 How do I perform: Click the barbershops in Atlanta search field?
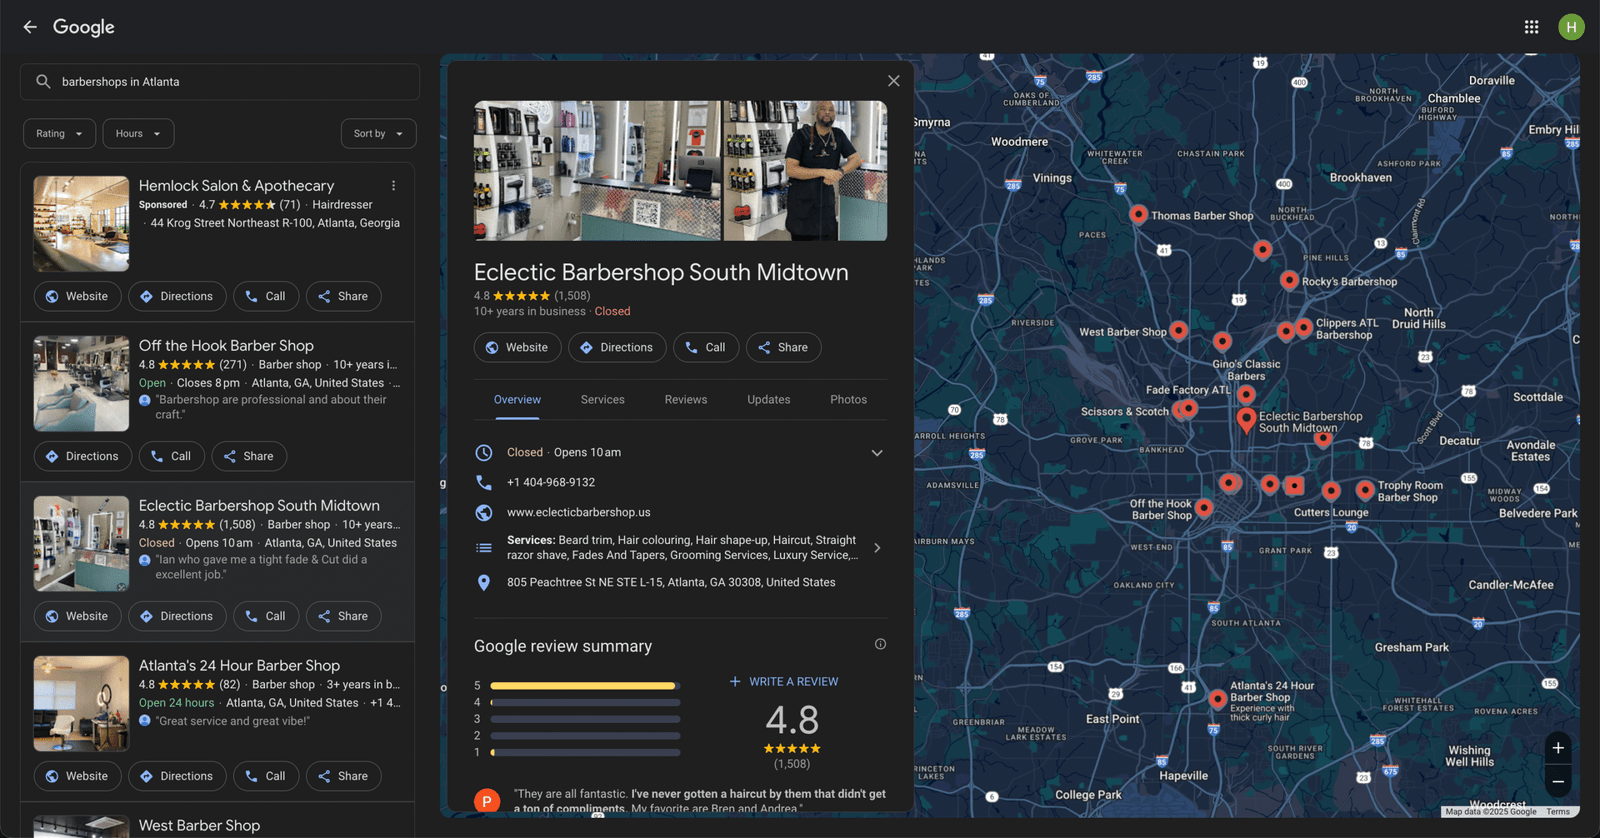pos(220,82)
